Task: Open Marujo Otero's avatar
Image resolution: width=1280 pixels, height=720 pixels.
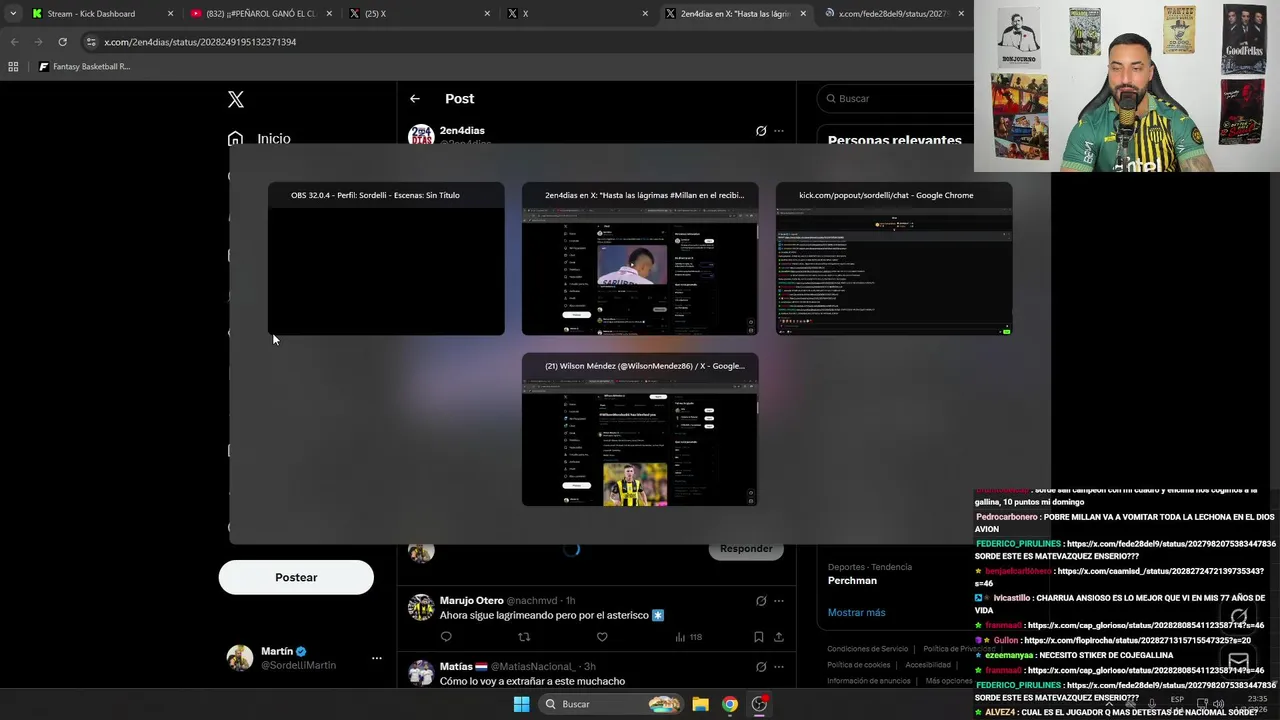Action: click(421, 607)
